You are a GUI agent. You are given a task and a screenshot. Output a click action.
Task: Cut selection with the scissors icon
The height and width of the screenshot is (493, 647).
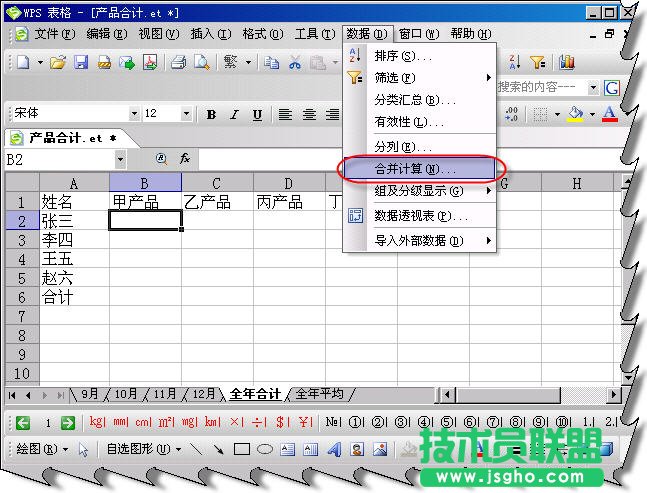tap(295, 62)
